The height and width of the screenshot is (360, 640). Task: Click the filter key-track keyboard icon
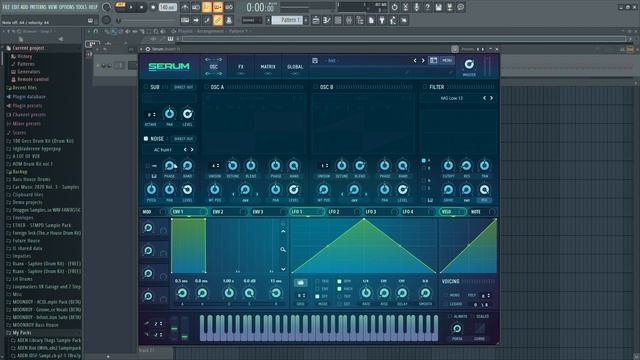(430, 200)
